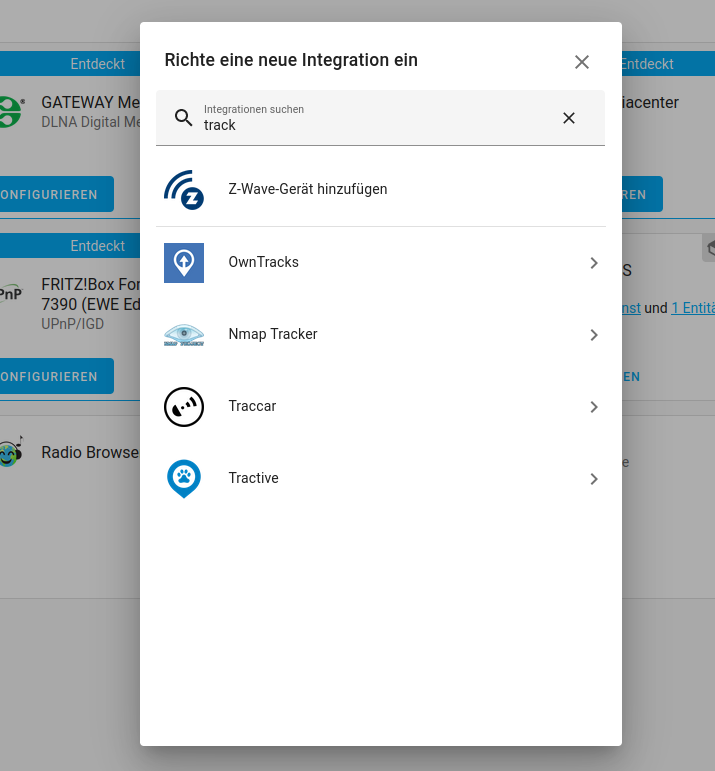Click the GATEWAY DLNA device icon

pyautogui.click(x=10, y=110)
